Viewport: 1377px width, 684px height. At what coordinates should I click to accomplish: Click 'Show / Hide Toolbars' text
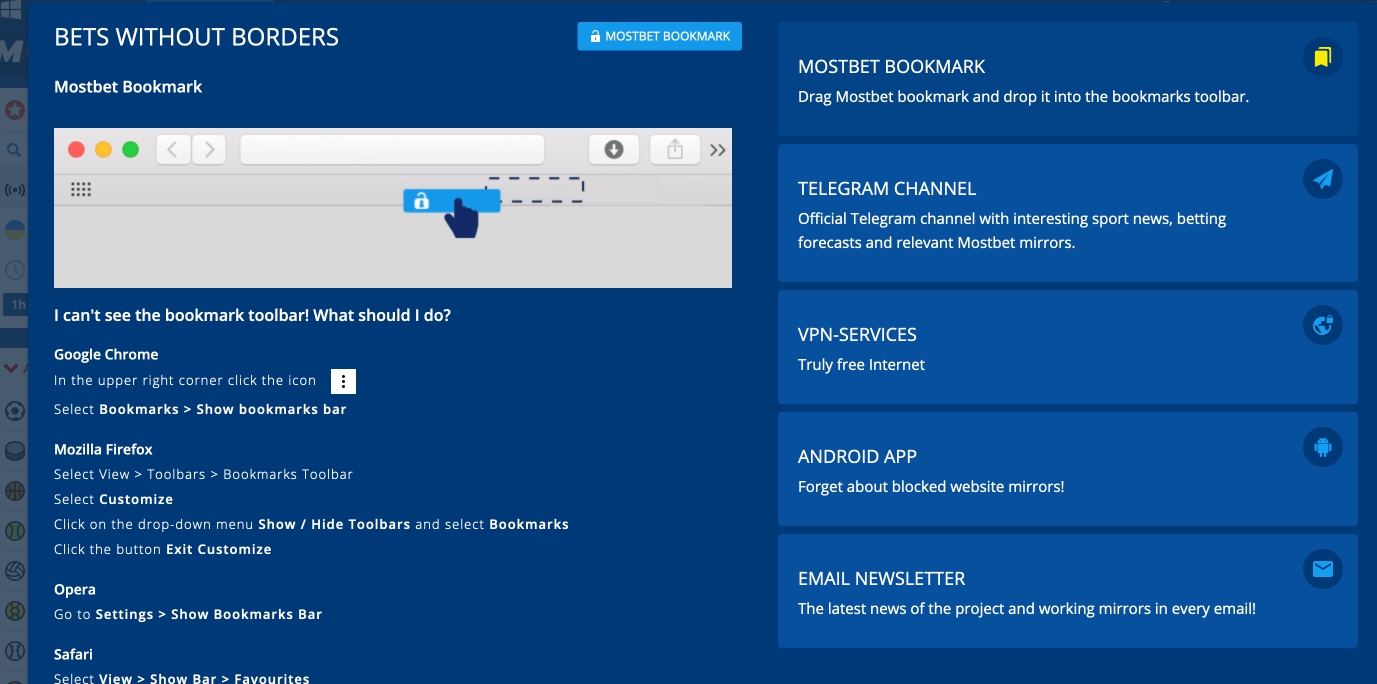334,524
